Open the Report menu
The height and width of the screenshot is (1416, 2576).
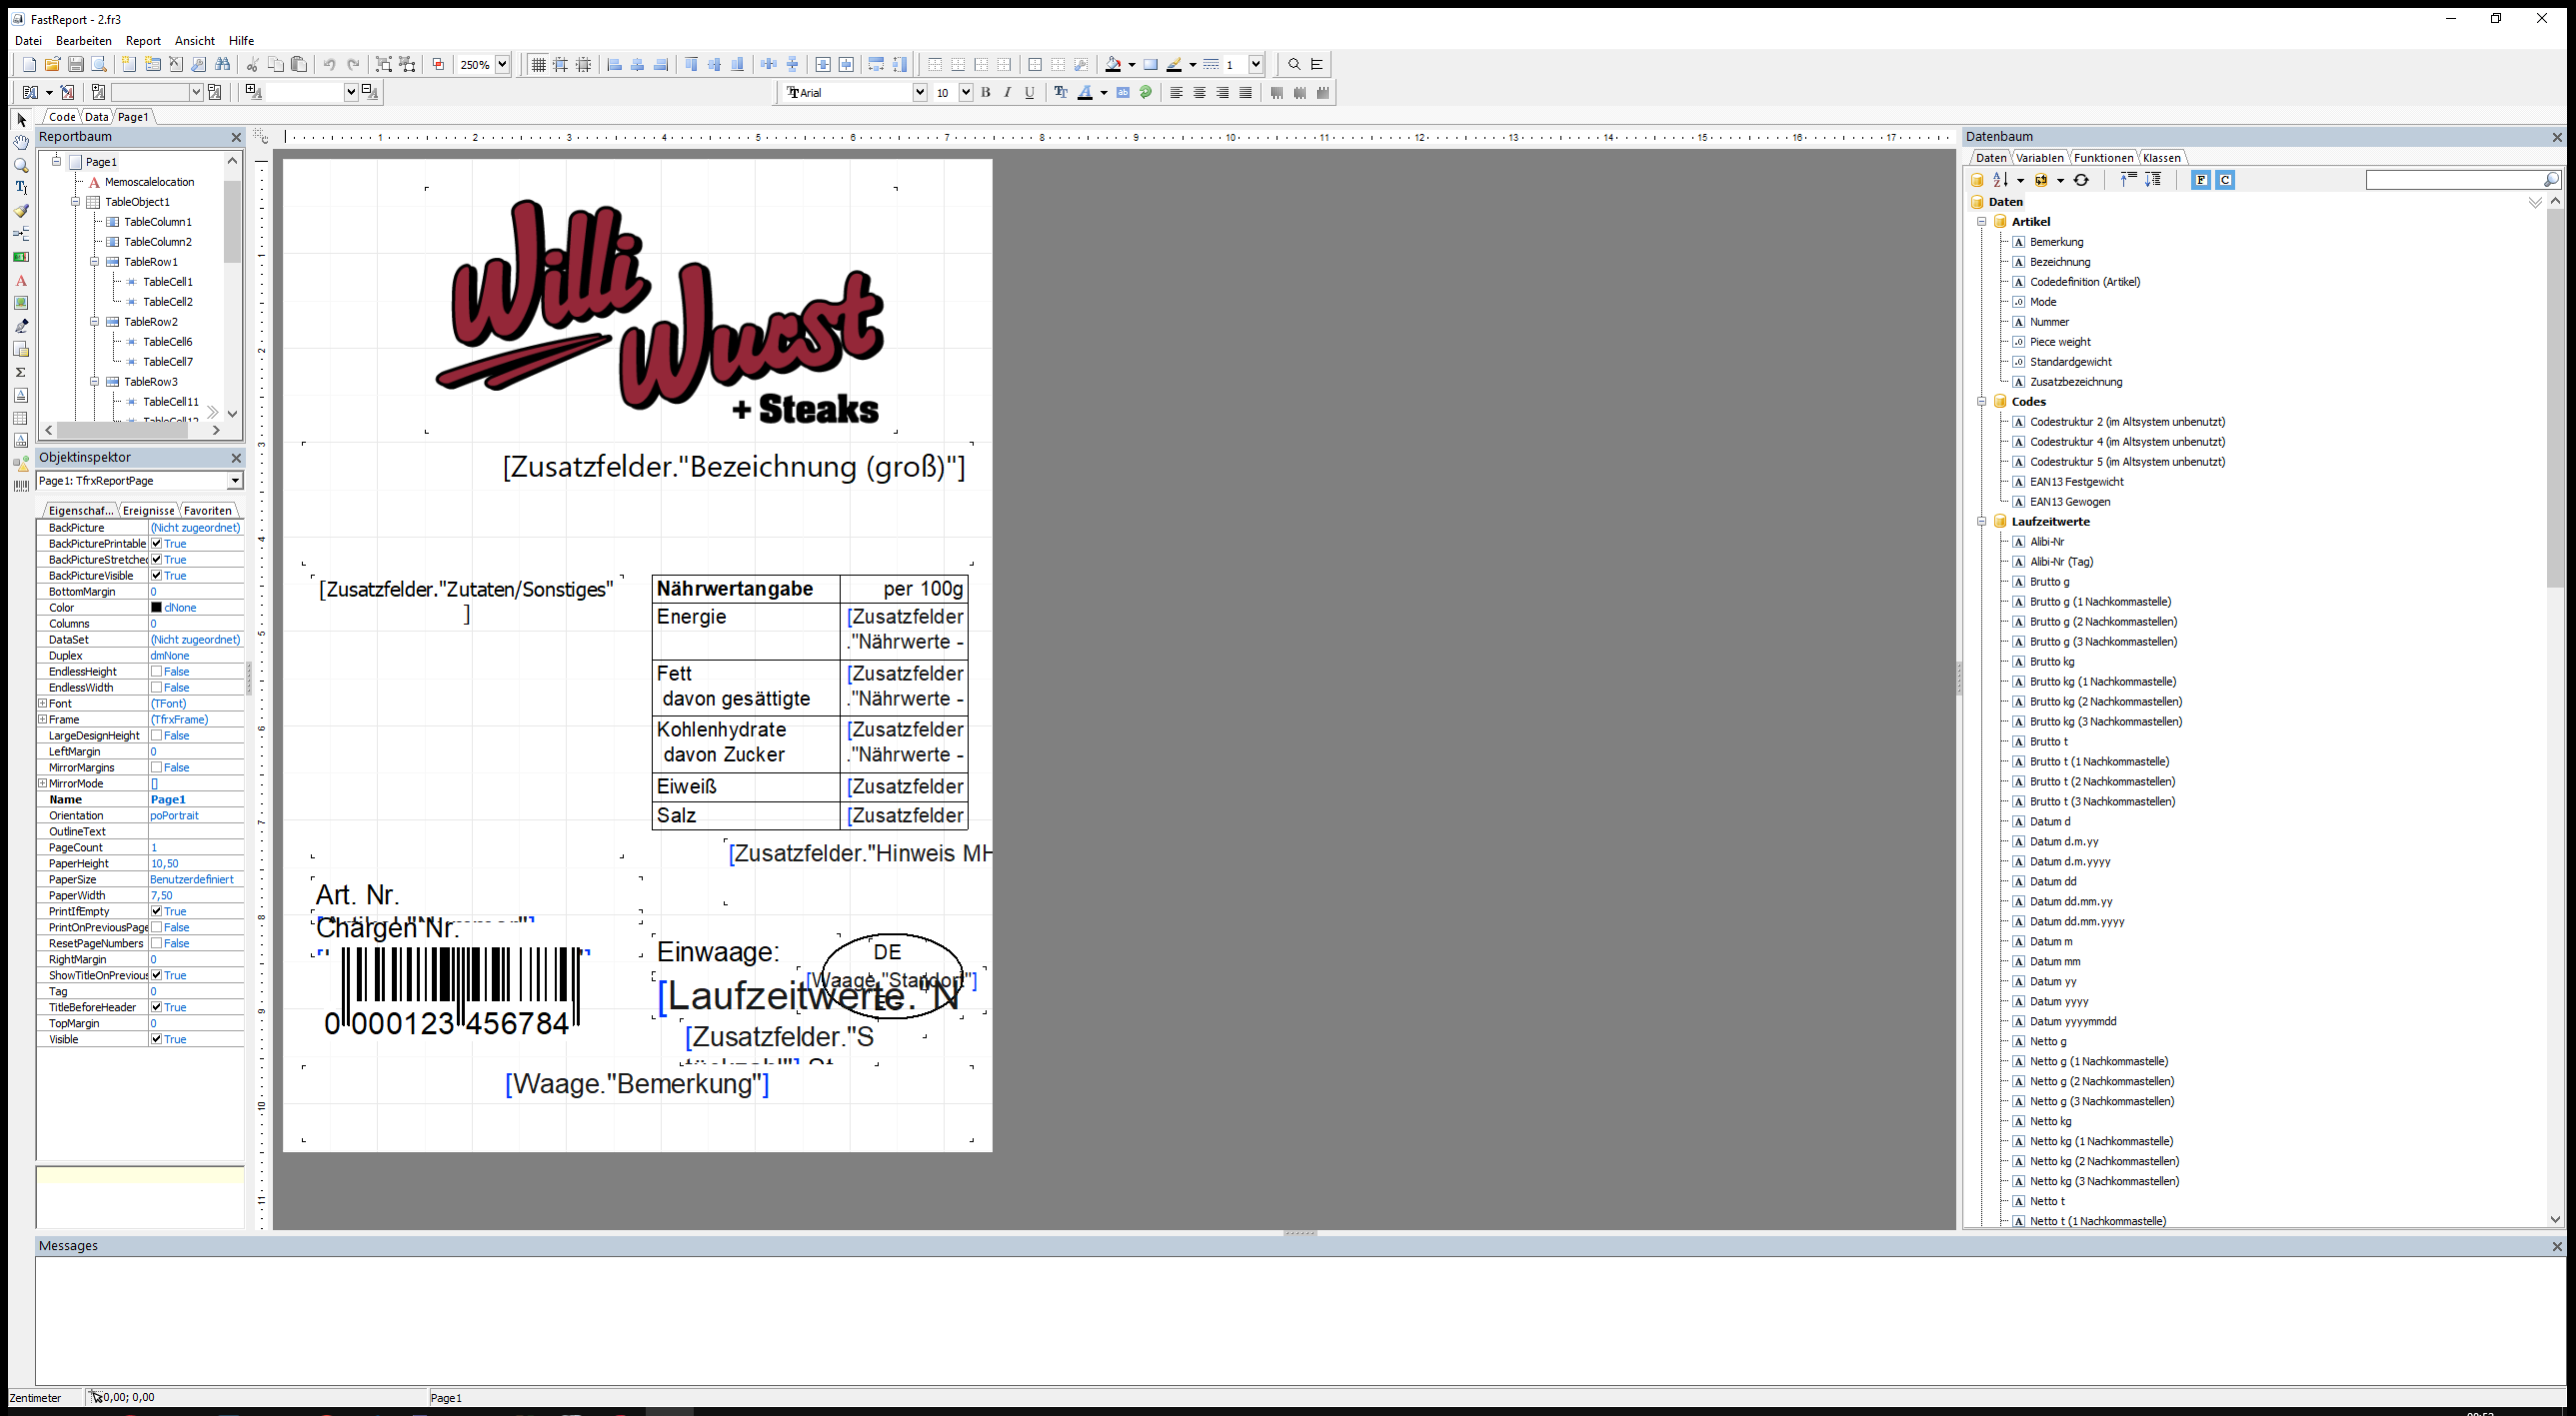[x=143, y=41]
